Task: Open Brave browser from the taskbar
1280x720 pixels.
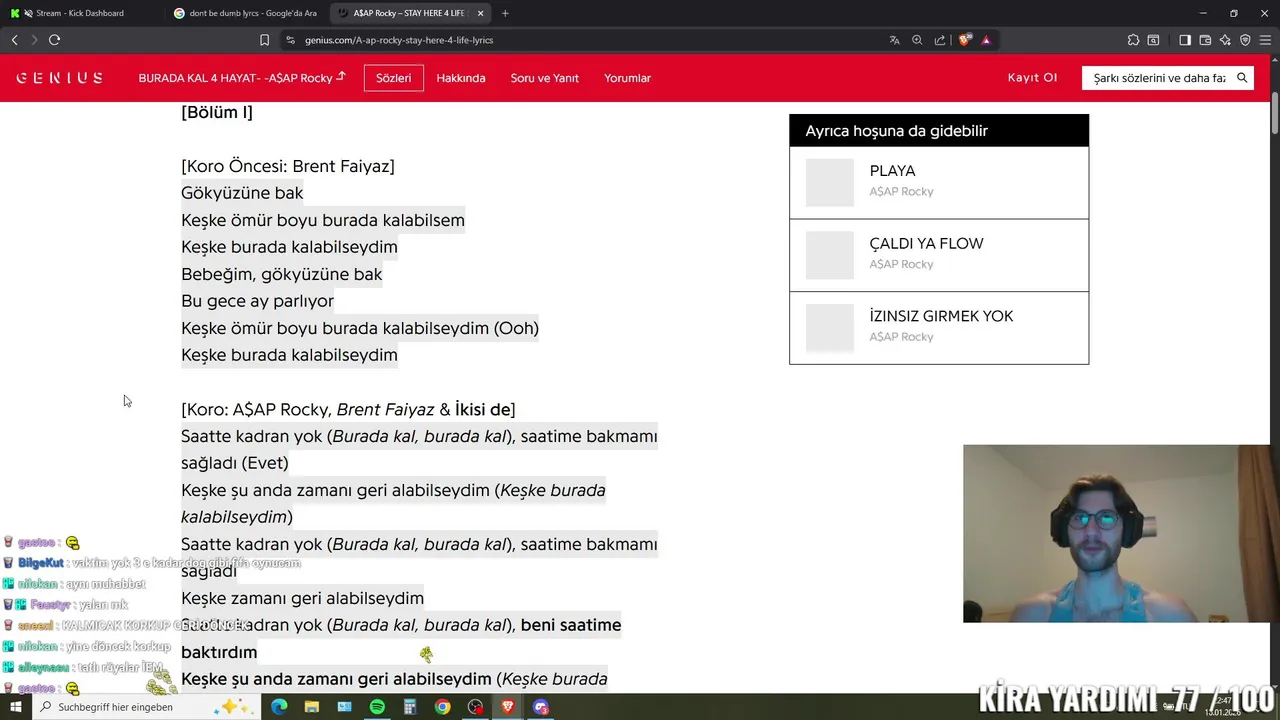Action: pyautogui.click(x=508, y=707)
